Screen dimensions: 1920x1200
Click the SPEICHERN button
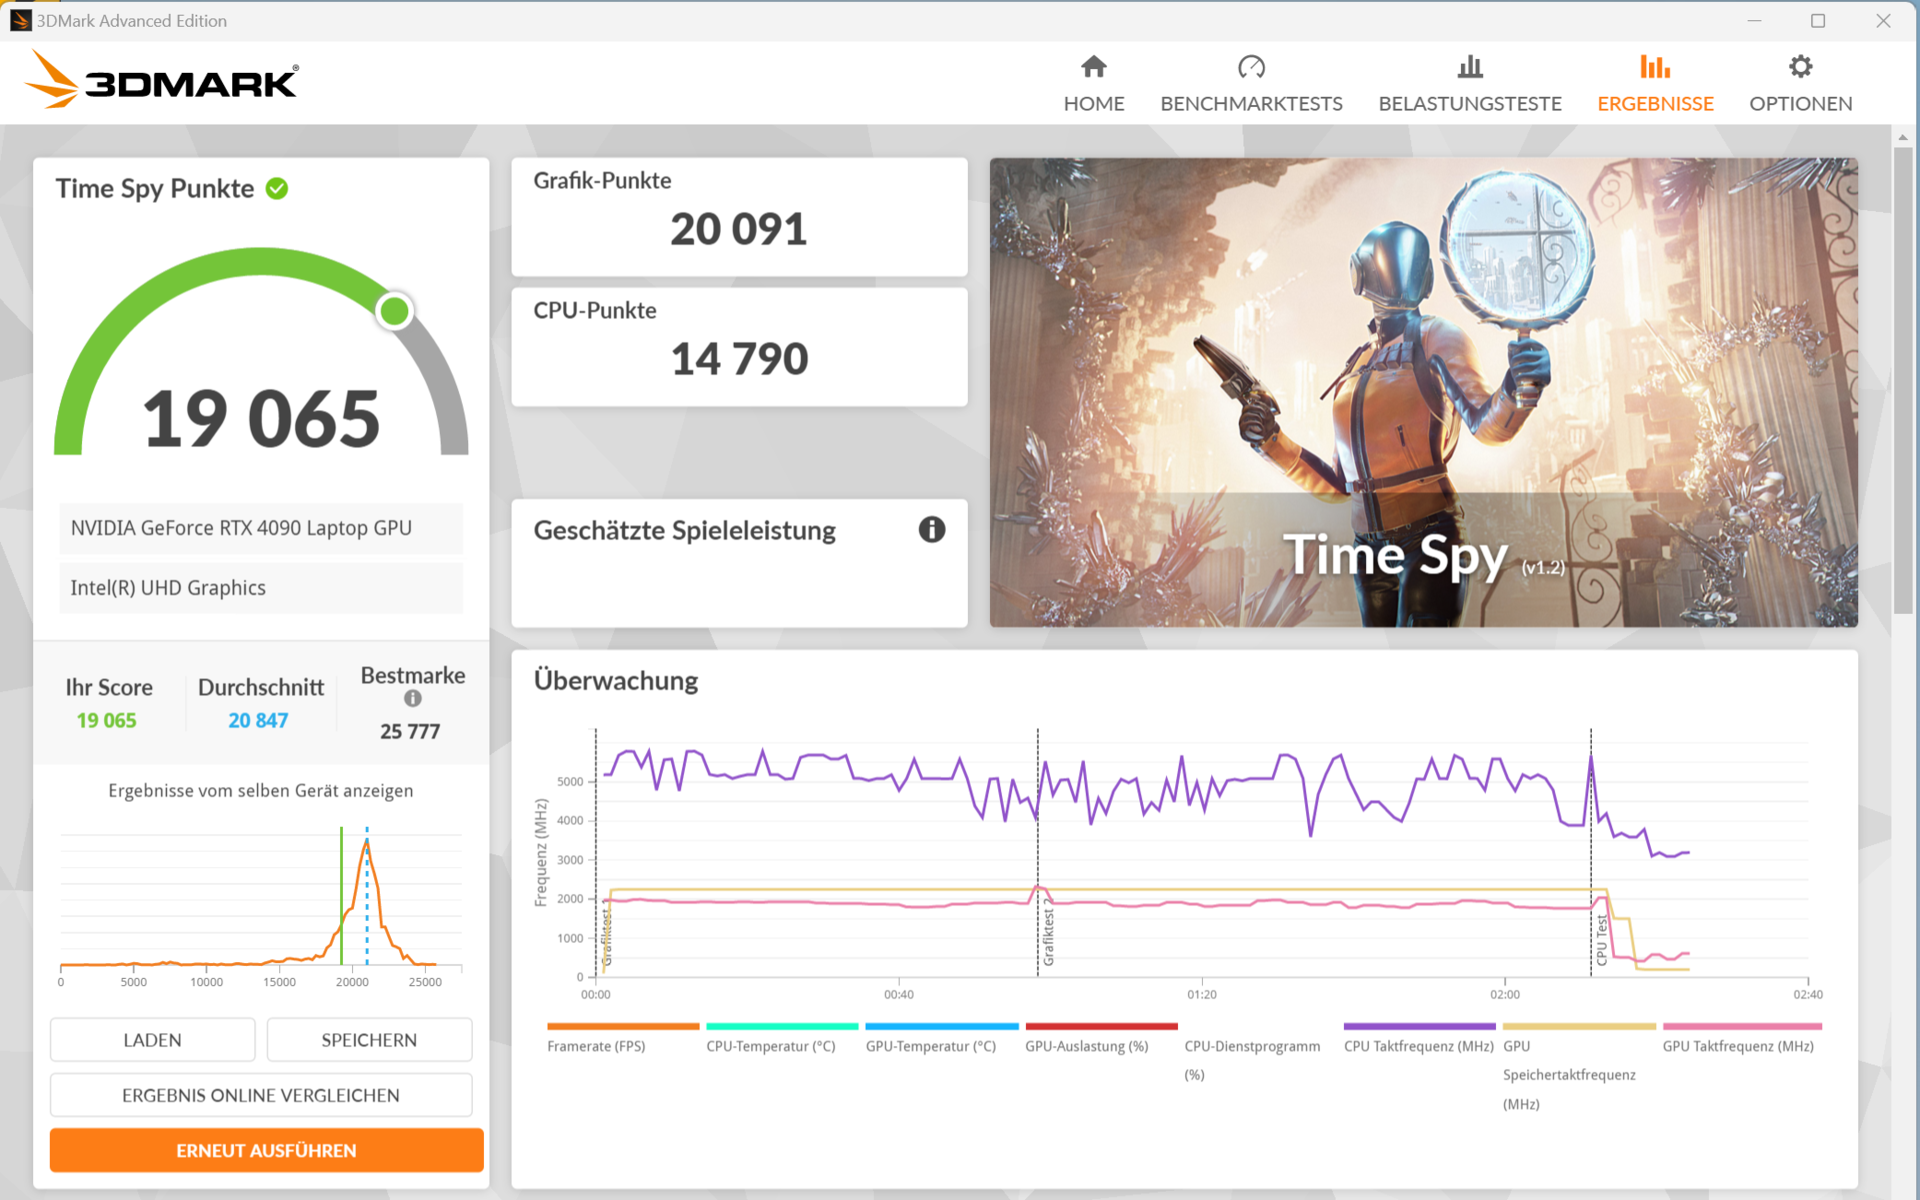click(369, 1040)
